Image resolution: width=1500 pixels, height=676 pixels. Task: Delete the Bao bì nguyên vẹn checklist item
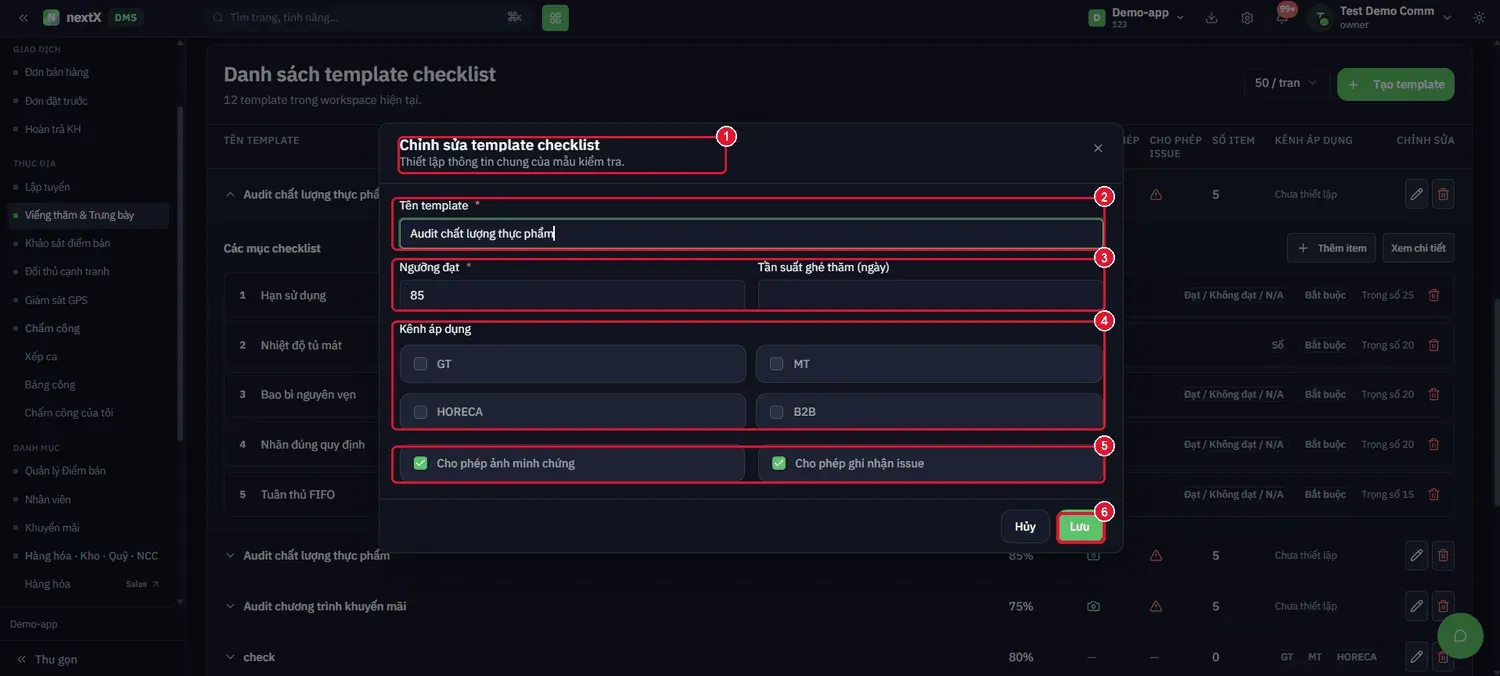pyautogui.click(x=1434, y=394)
